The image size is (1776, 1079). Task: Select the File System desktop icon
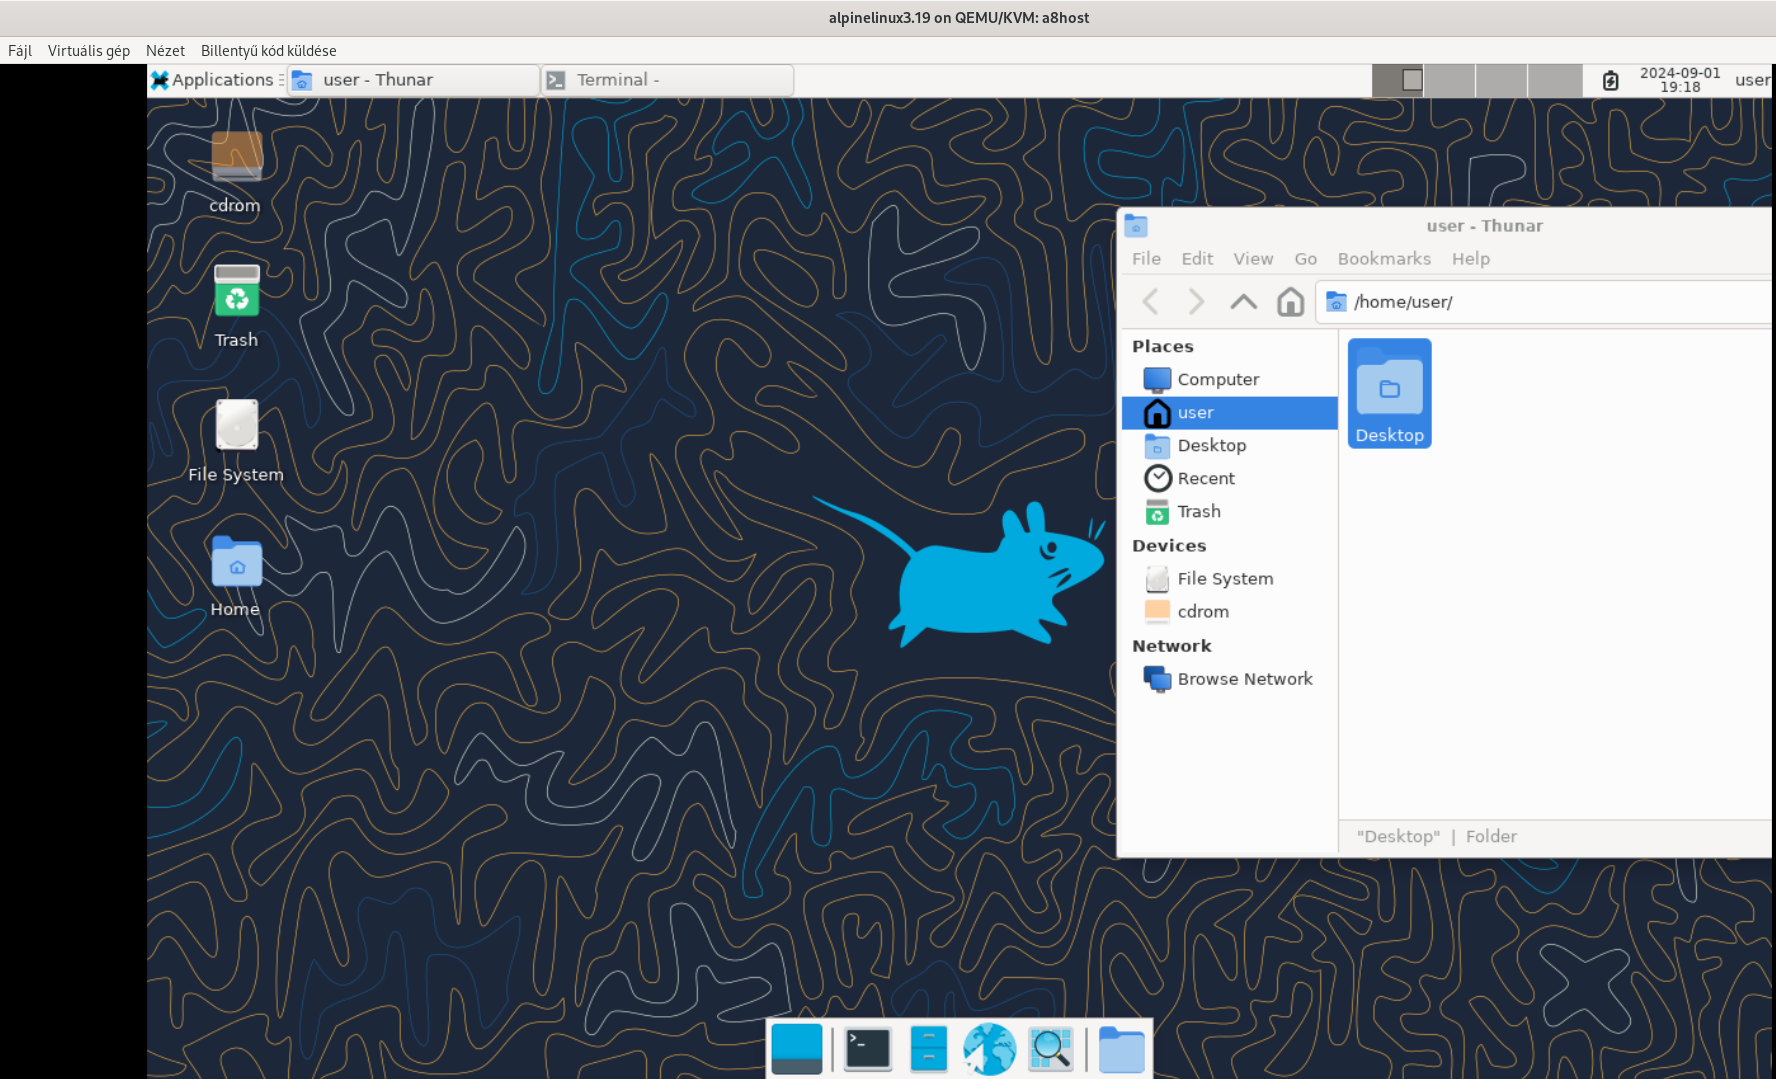pyautogui.click(x=236, y=441)
